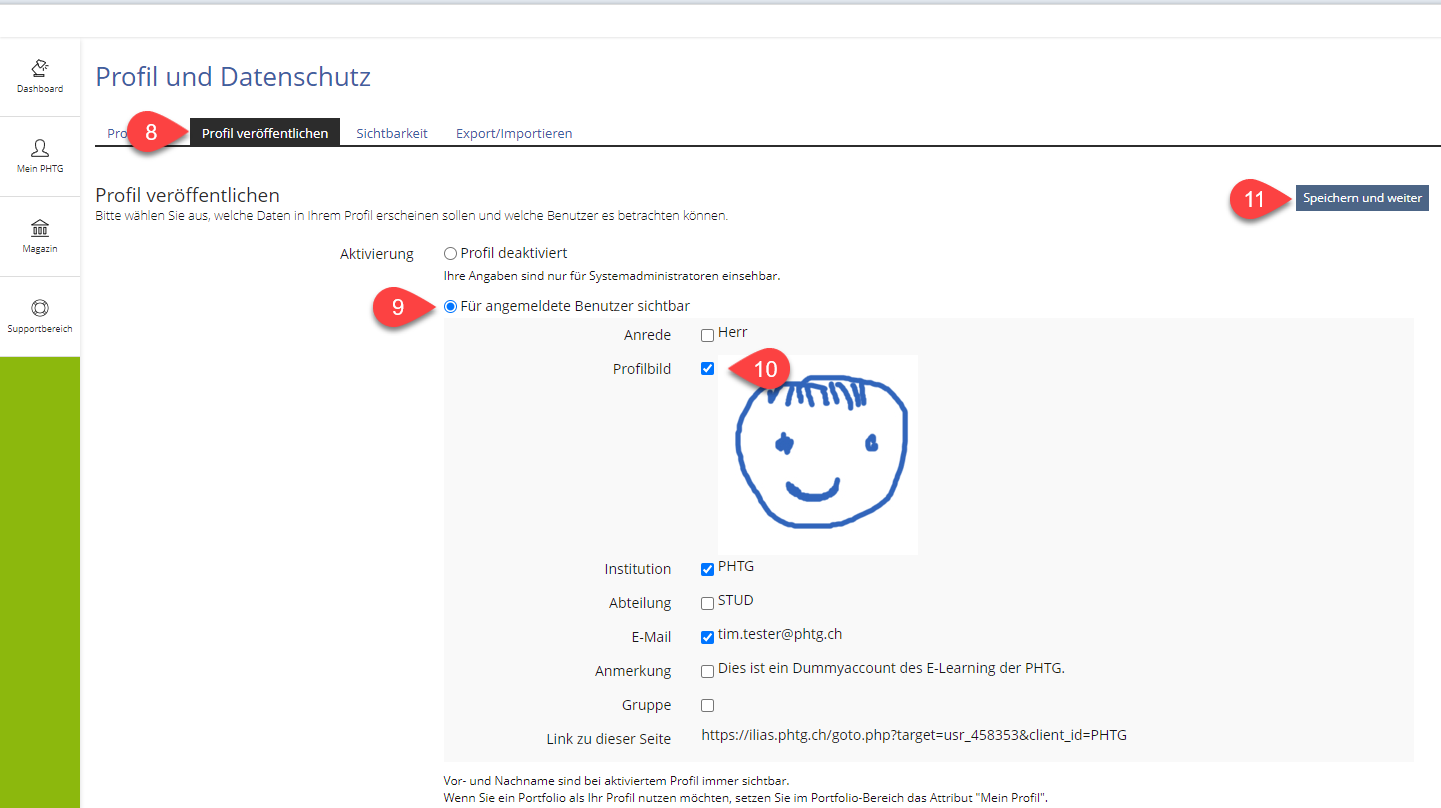Click the smiley profile picture thumbnail
Viewport: 1441px width, 808px height.
pos(818,455)
